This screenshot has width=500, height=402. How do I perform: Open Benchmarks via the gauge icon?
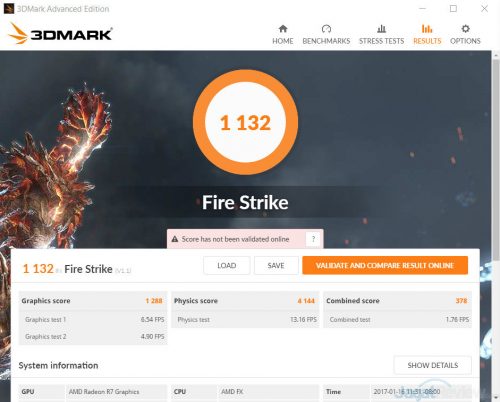[x=326, y=29]
